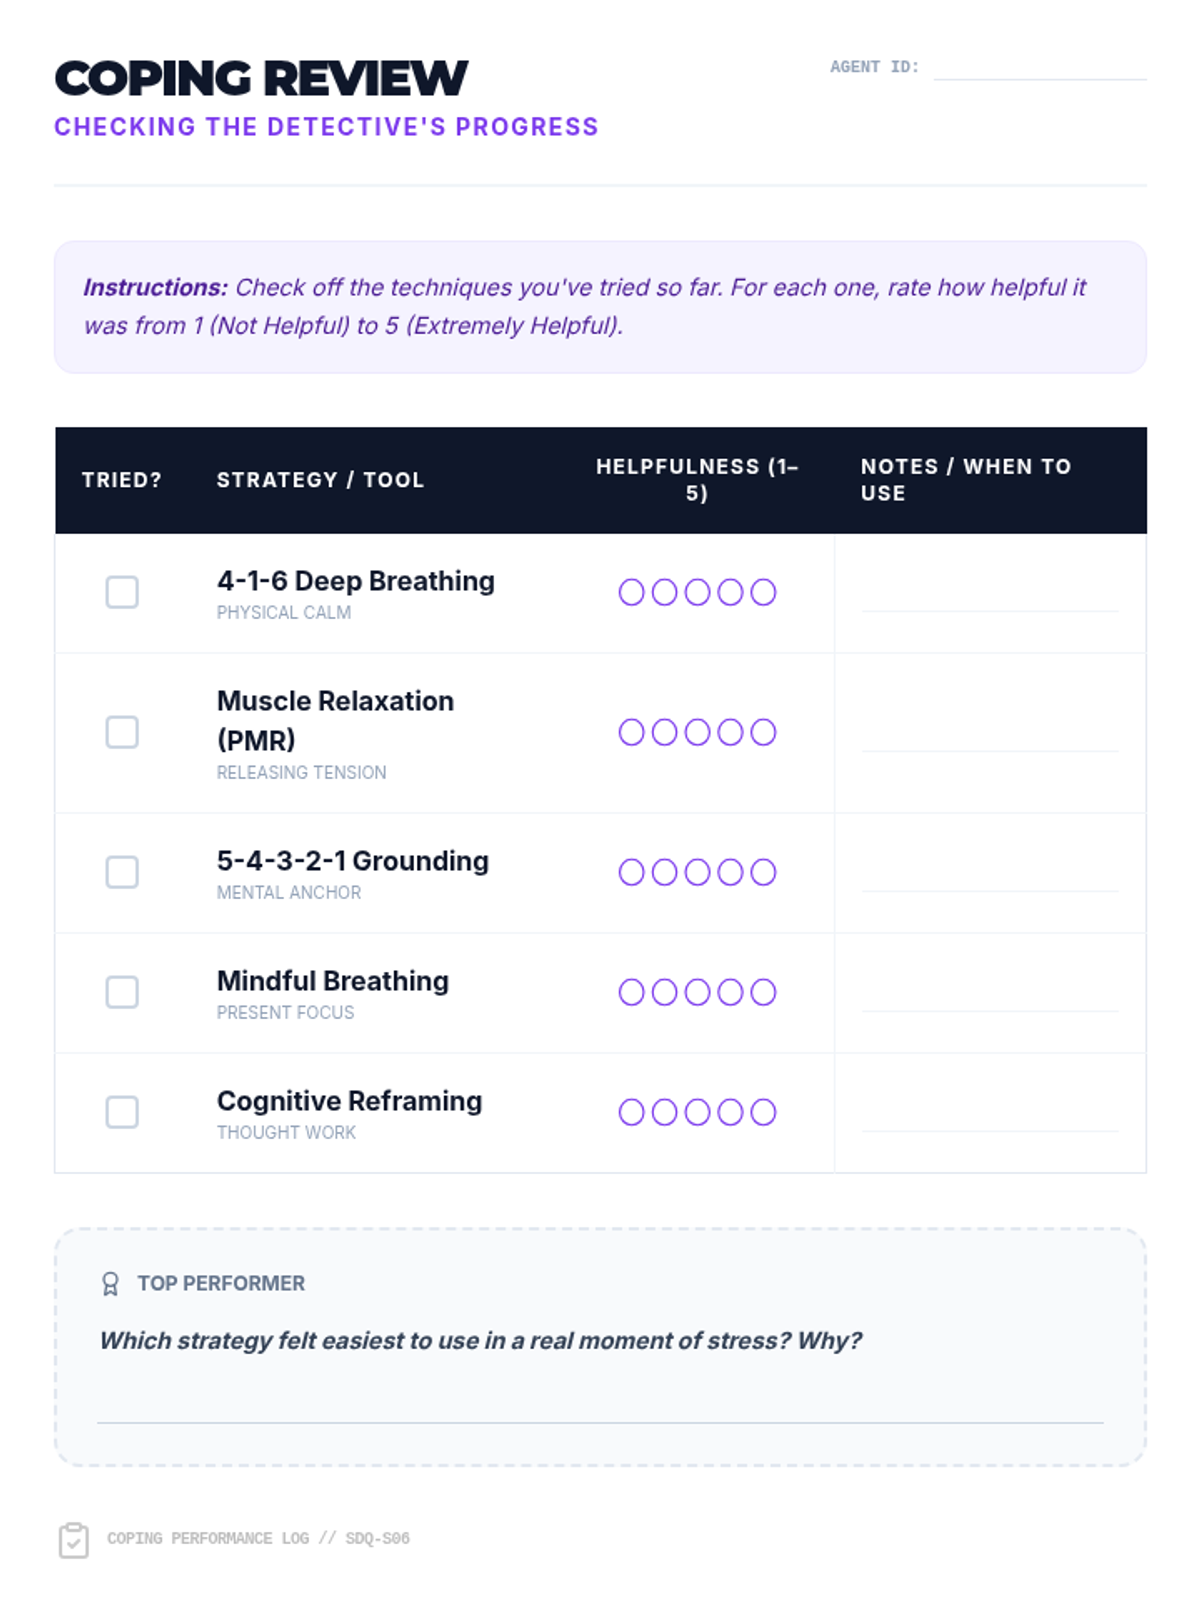This screenshot has height=1600, width=1200.
Task: Choose rating 4 for Cognitive Reframing
Action: pyautogui.click(x=730, y=1112)
